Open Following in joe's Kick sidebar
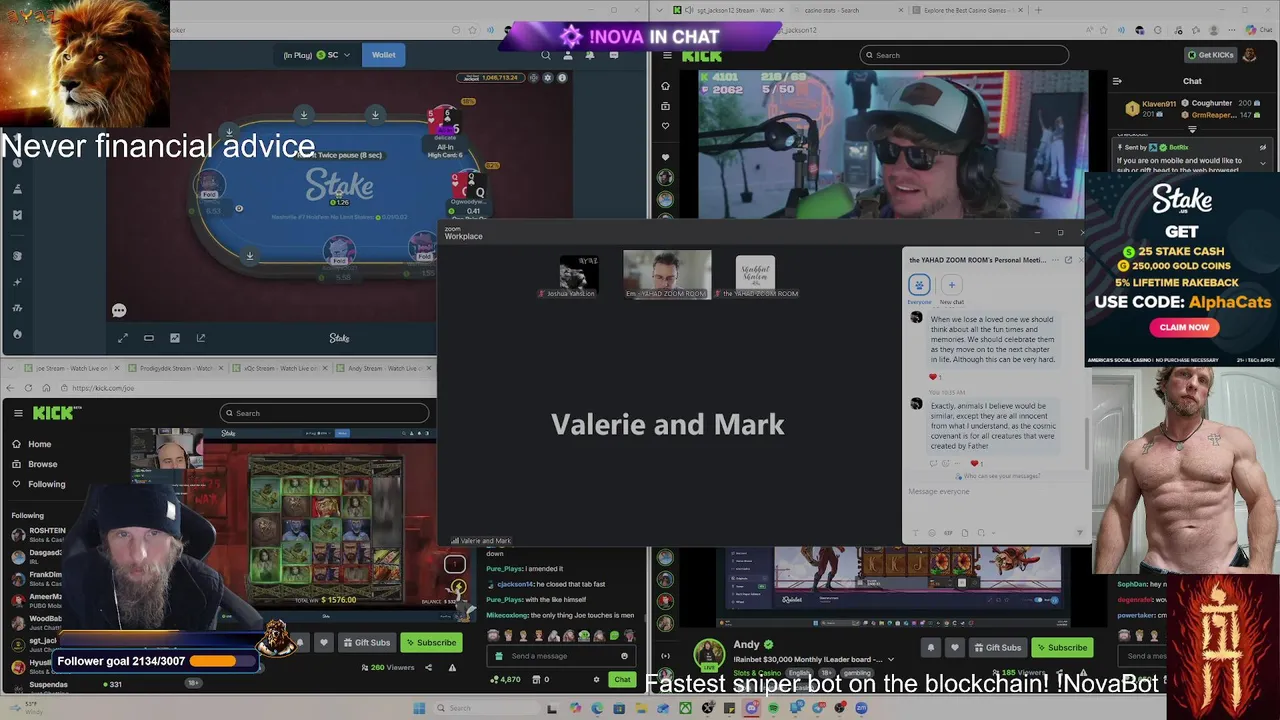This screenshot has height=720, width=1280. coord(46,484)
